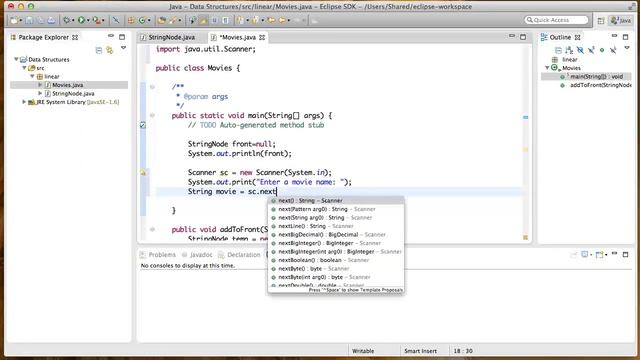Click the task marker beside TODO comment

143,125
